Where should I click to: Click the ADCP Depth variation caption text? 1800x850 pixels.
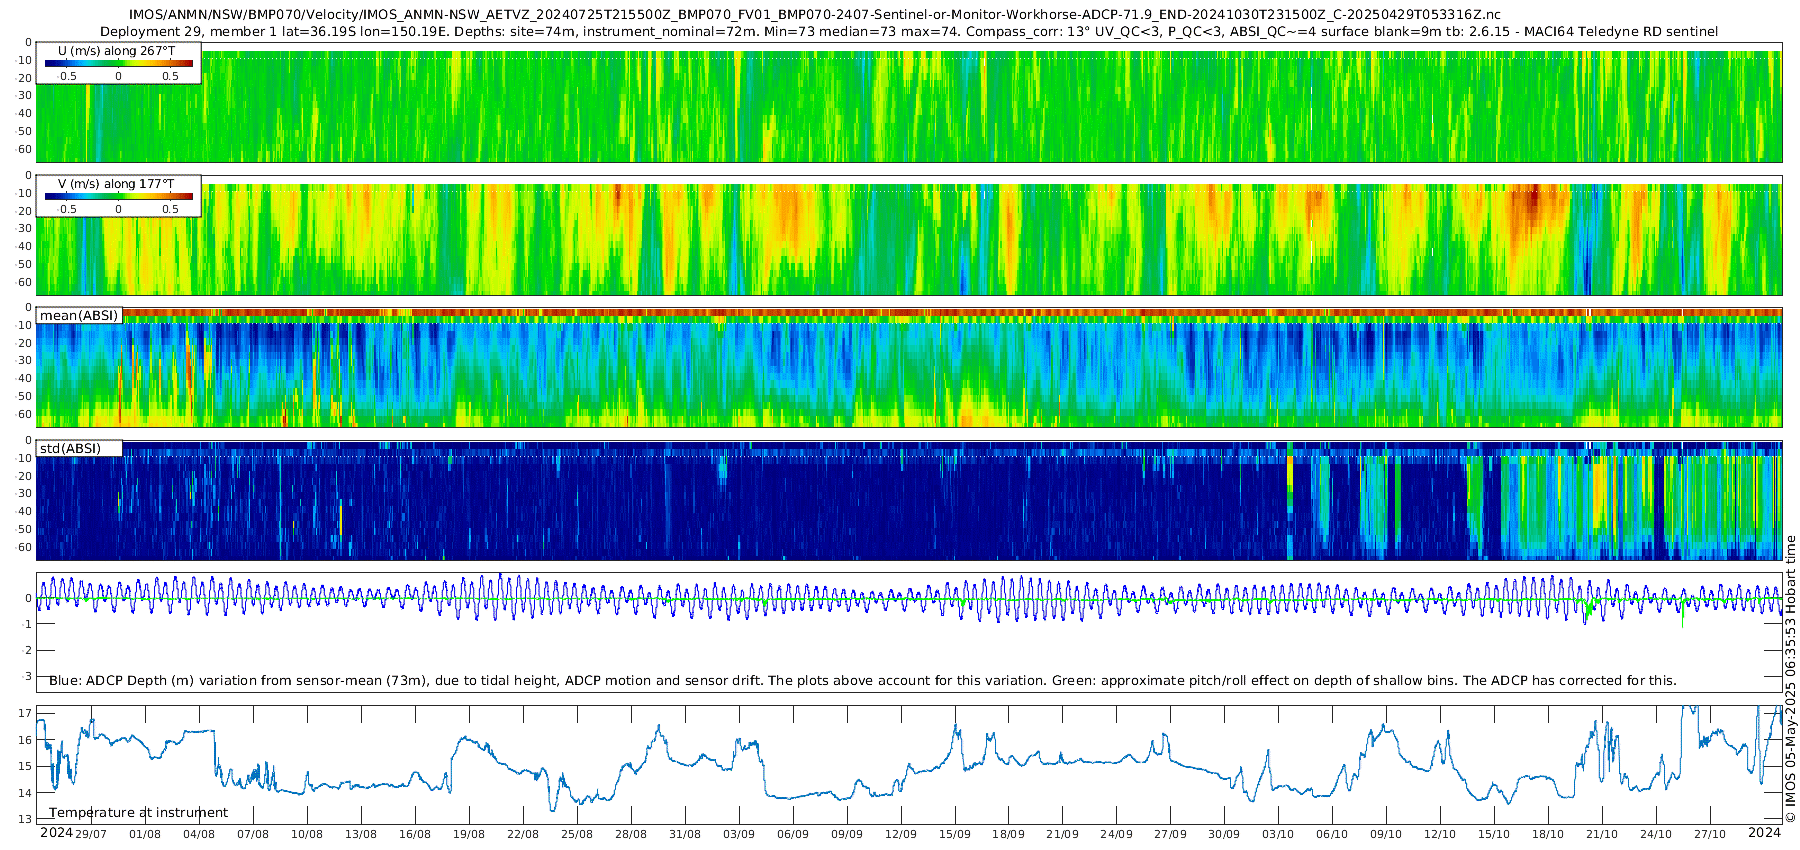tap(862, 680)
